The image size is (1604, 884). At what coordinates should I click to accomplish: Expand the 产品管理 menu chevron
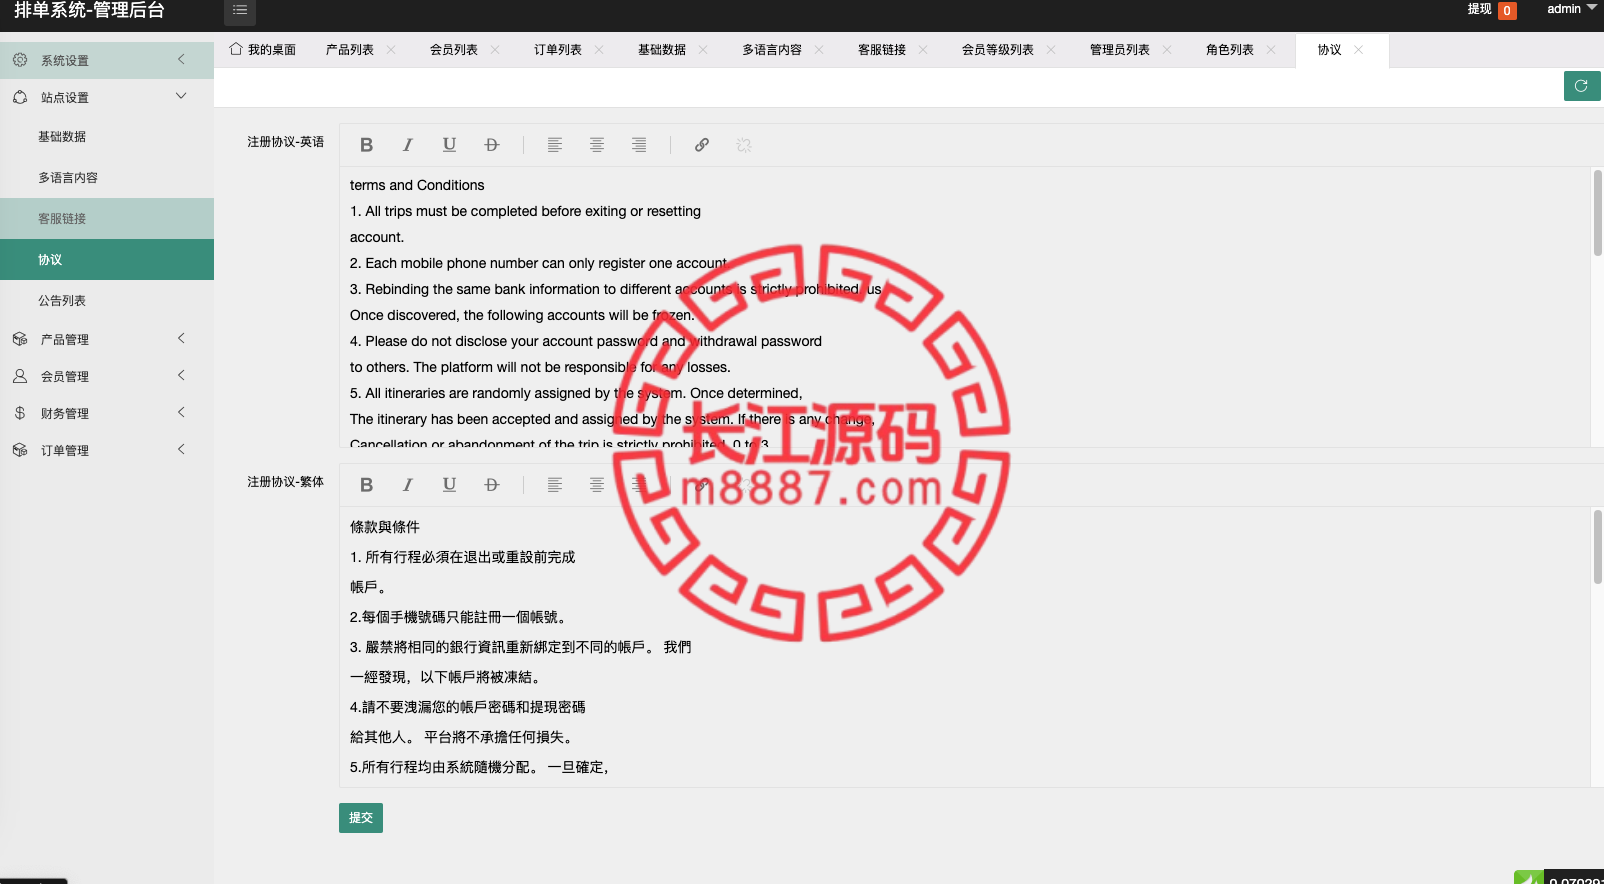pos(181,338)
